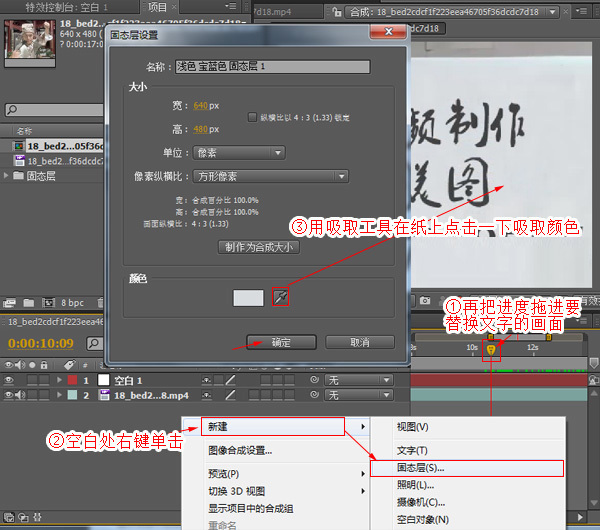The width and height of the screenshot is (600, 530).
Task: Pick a color with the eyedropper tool
Action: (280, 297)
